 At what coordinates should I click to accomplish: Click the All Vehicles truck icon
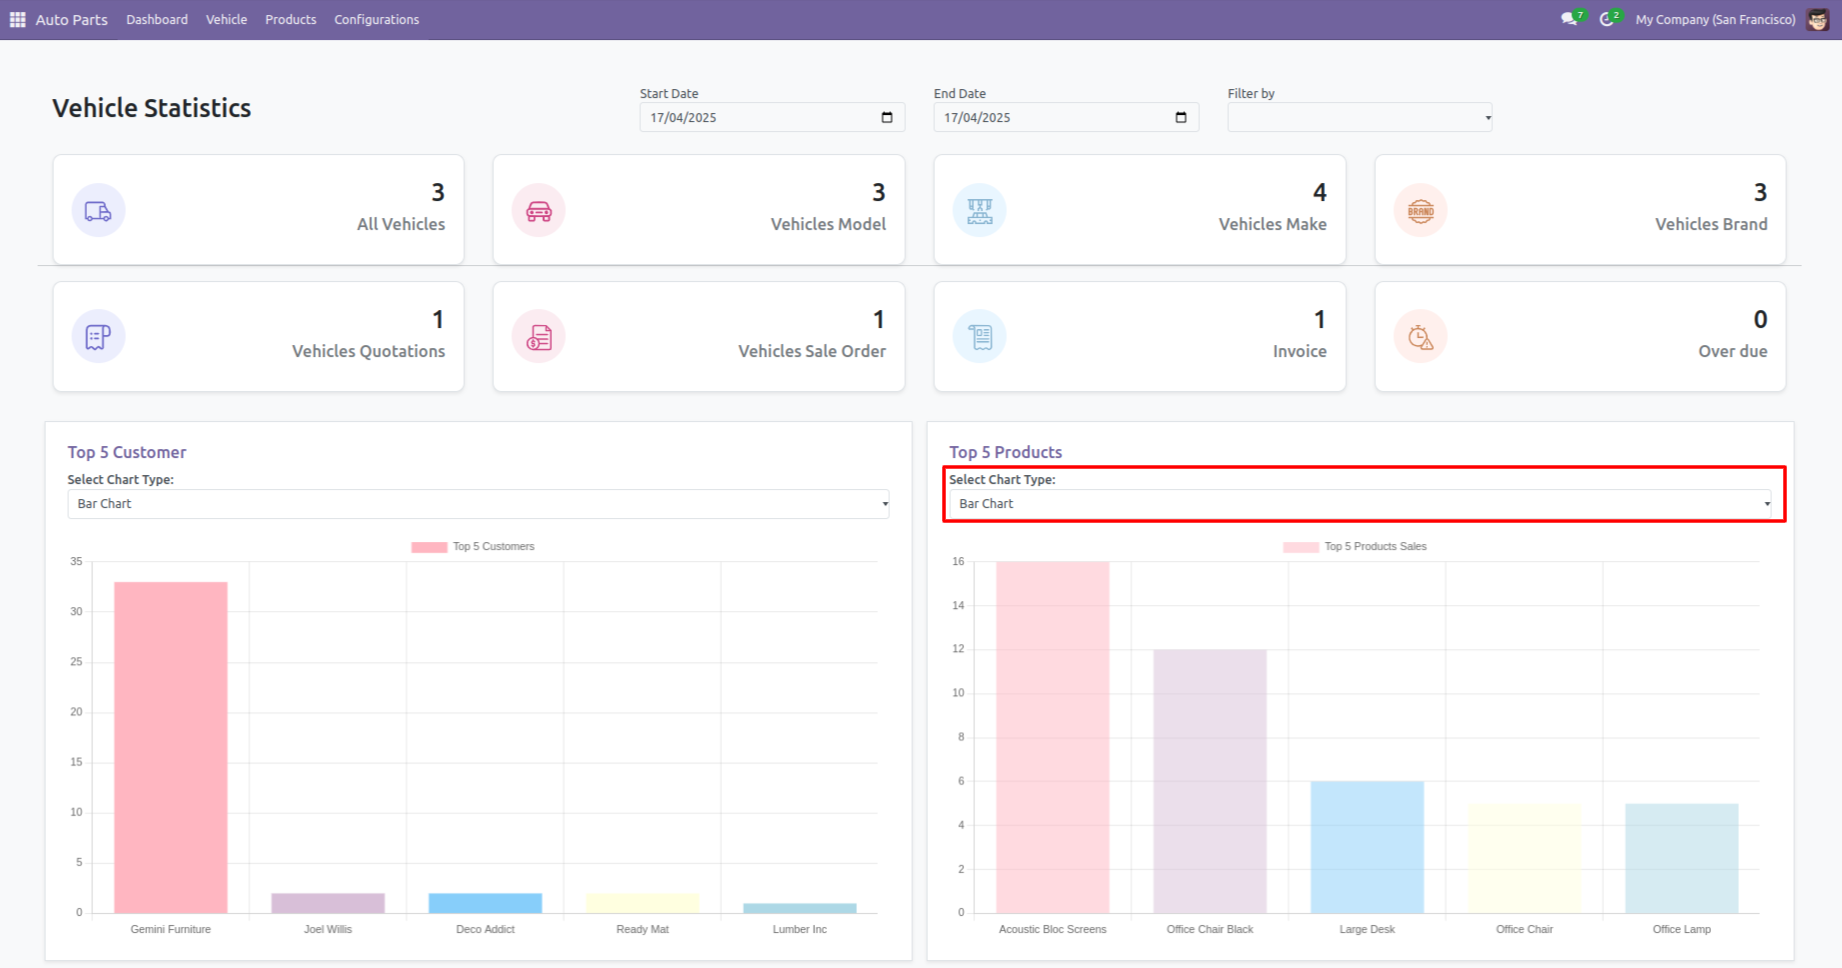(x=98, y=211)
